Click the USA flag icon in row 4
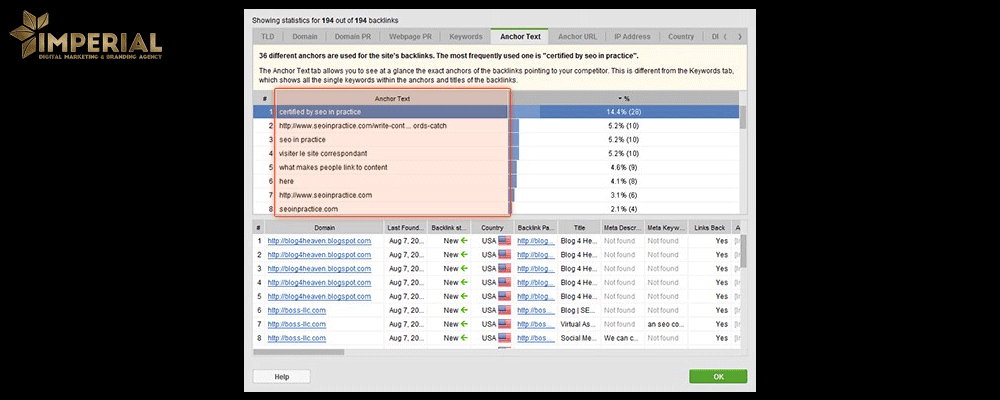Screen dimensions: 1000x400 click(x=504, y=283)
